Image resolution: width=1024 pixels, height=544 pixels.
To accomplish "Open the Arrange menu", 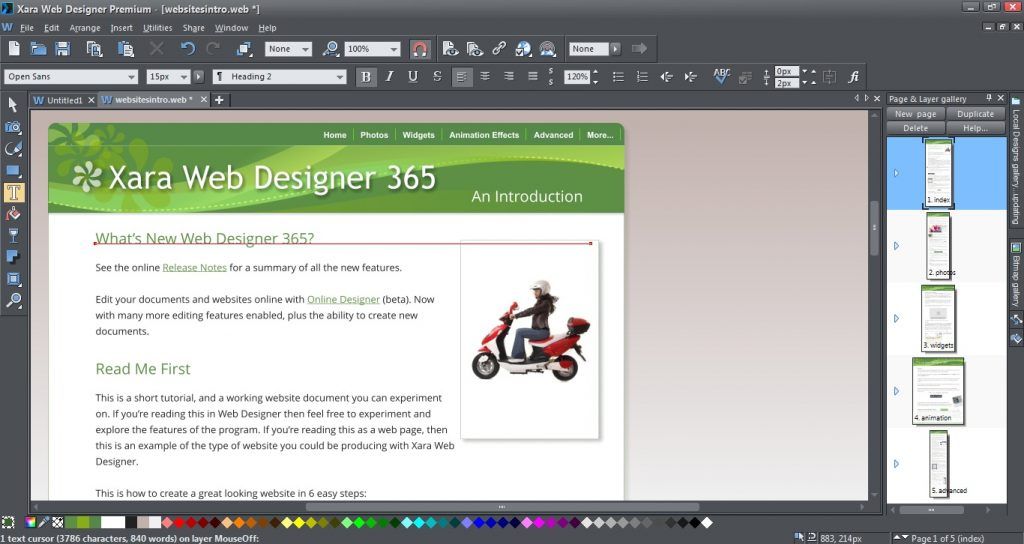I will click(x=84, y=28).
